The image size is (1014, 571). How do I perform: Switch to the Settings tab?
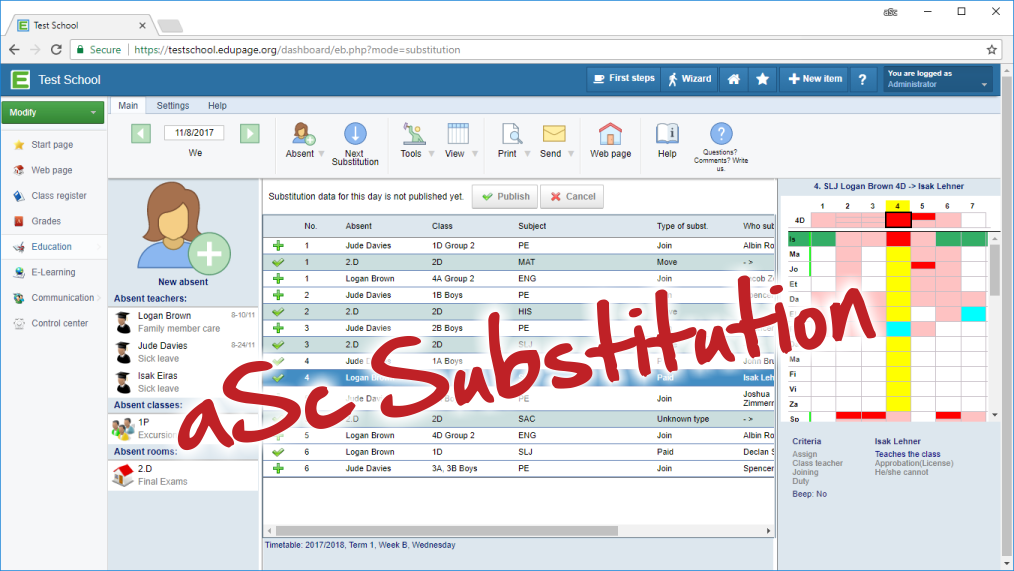tap(173, 105)
